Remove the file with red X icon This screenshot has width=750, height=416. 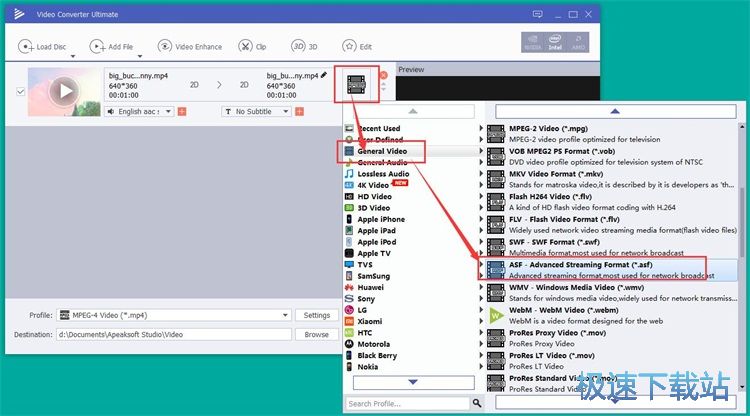coord(383,75)
